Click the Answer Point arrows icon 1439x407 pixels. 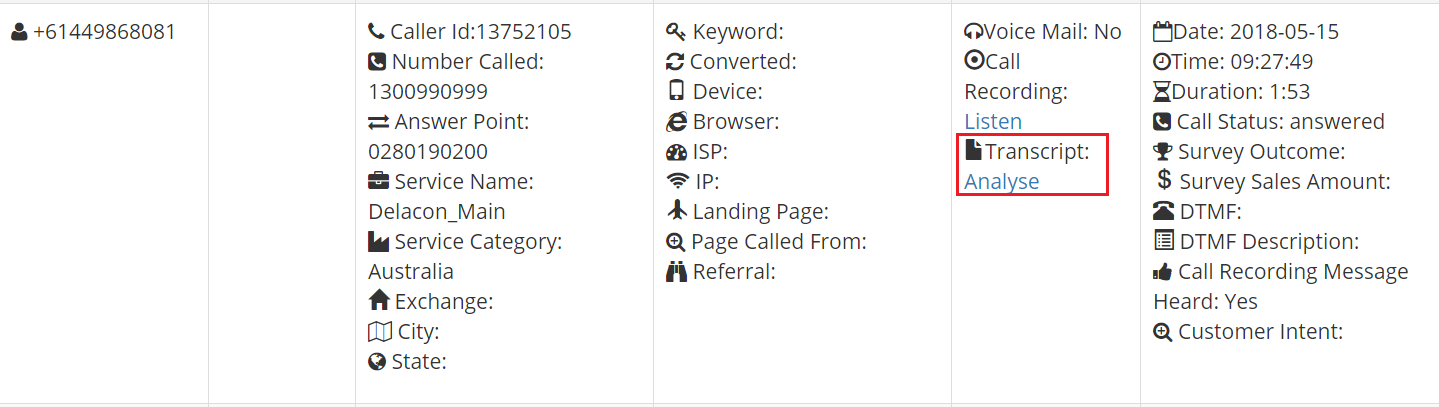point(378,122)
